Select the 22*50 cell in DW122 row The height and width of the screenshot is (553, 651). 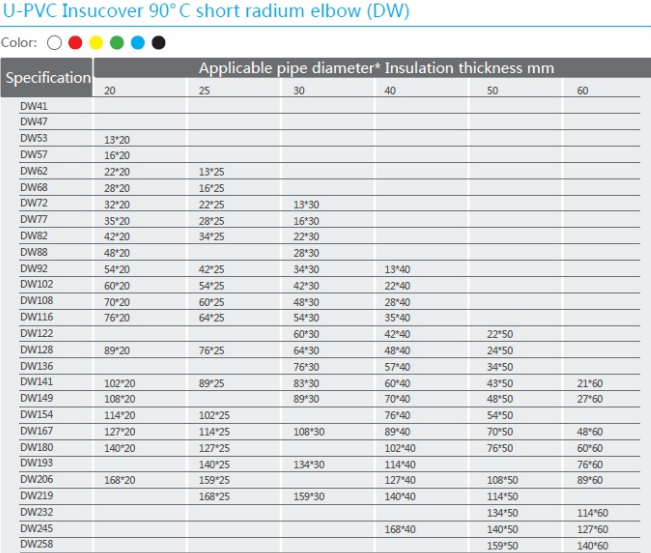point(500,334)
